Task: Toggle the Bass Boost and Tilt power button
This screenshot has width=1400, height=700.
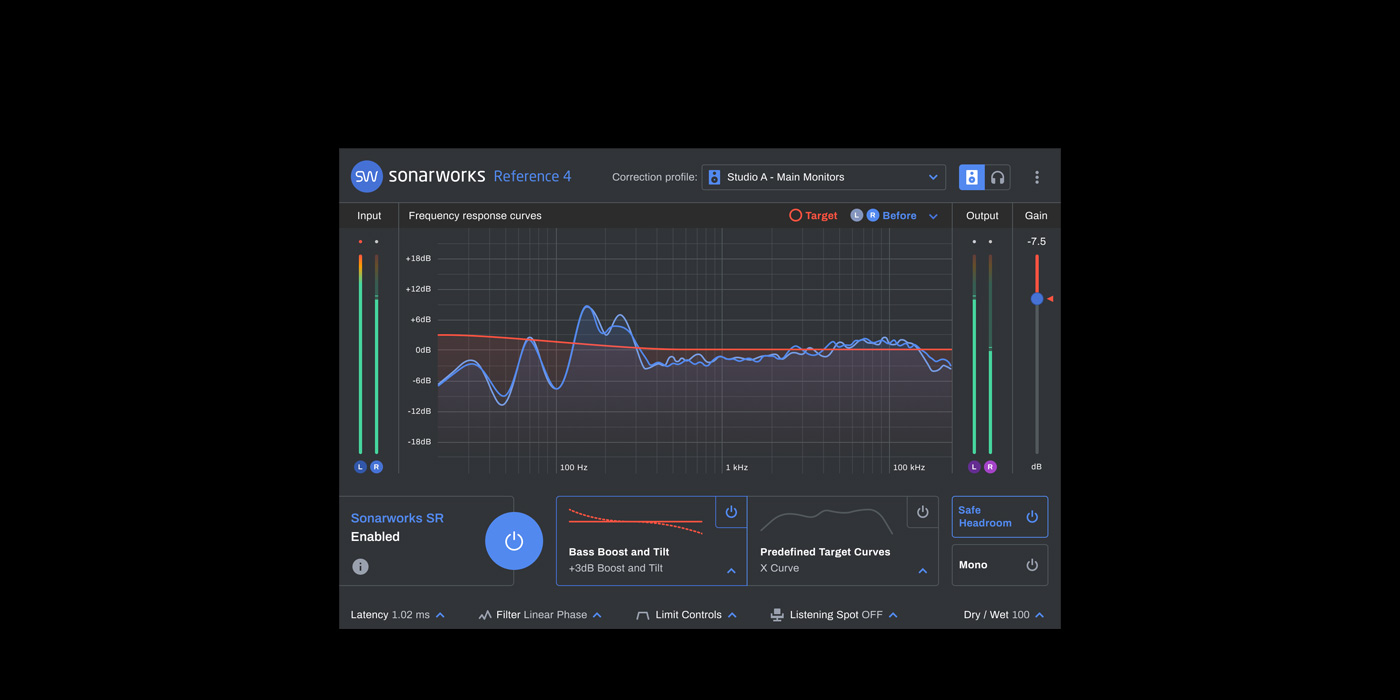Action: click(x=731, y=512)
